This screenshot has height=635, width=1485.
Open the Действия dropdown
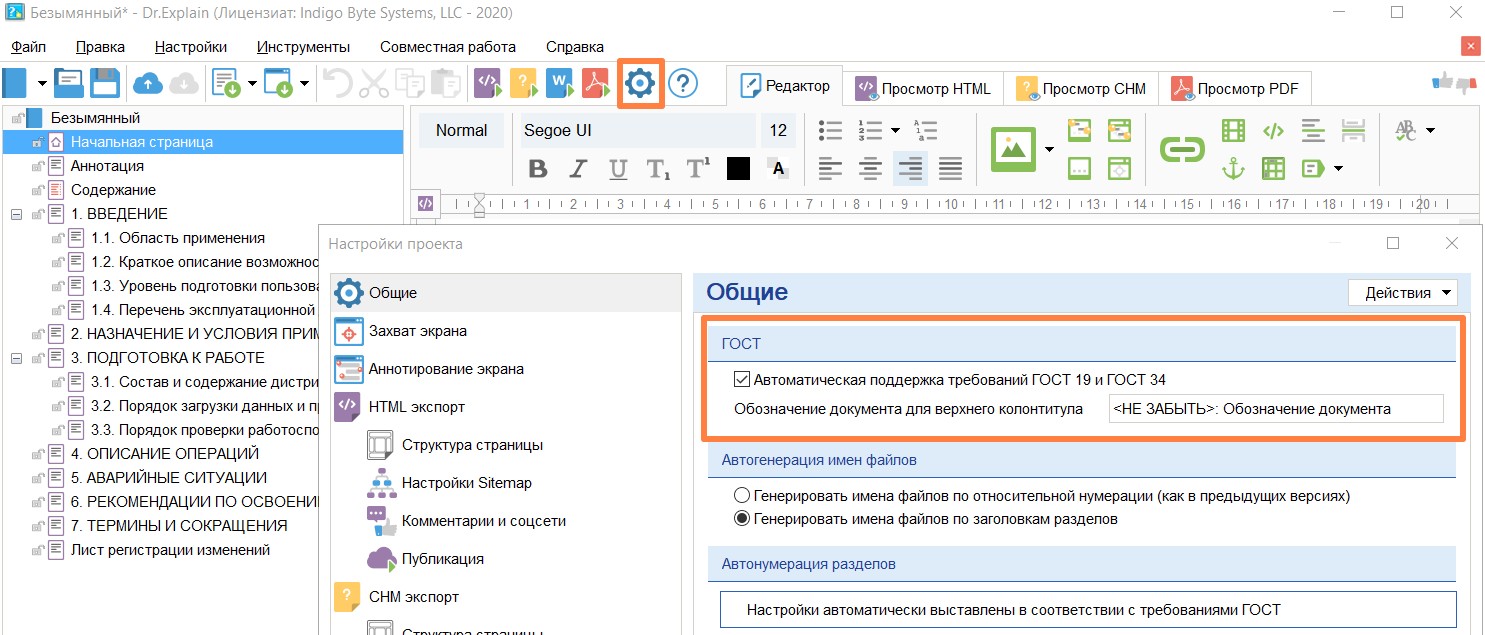click(1403, 293)
